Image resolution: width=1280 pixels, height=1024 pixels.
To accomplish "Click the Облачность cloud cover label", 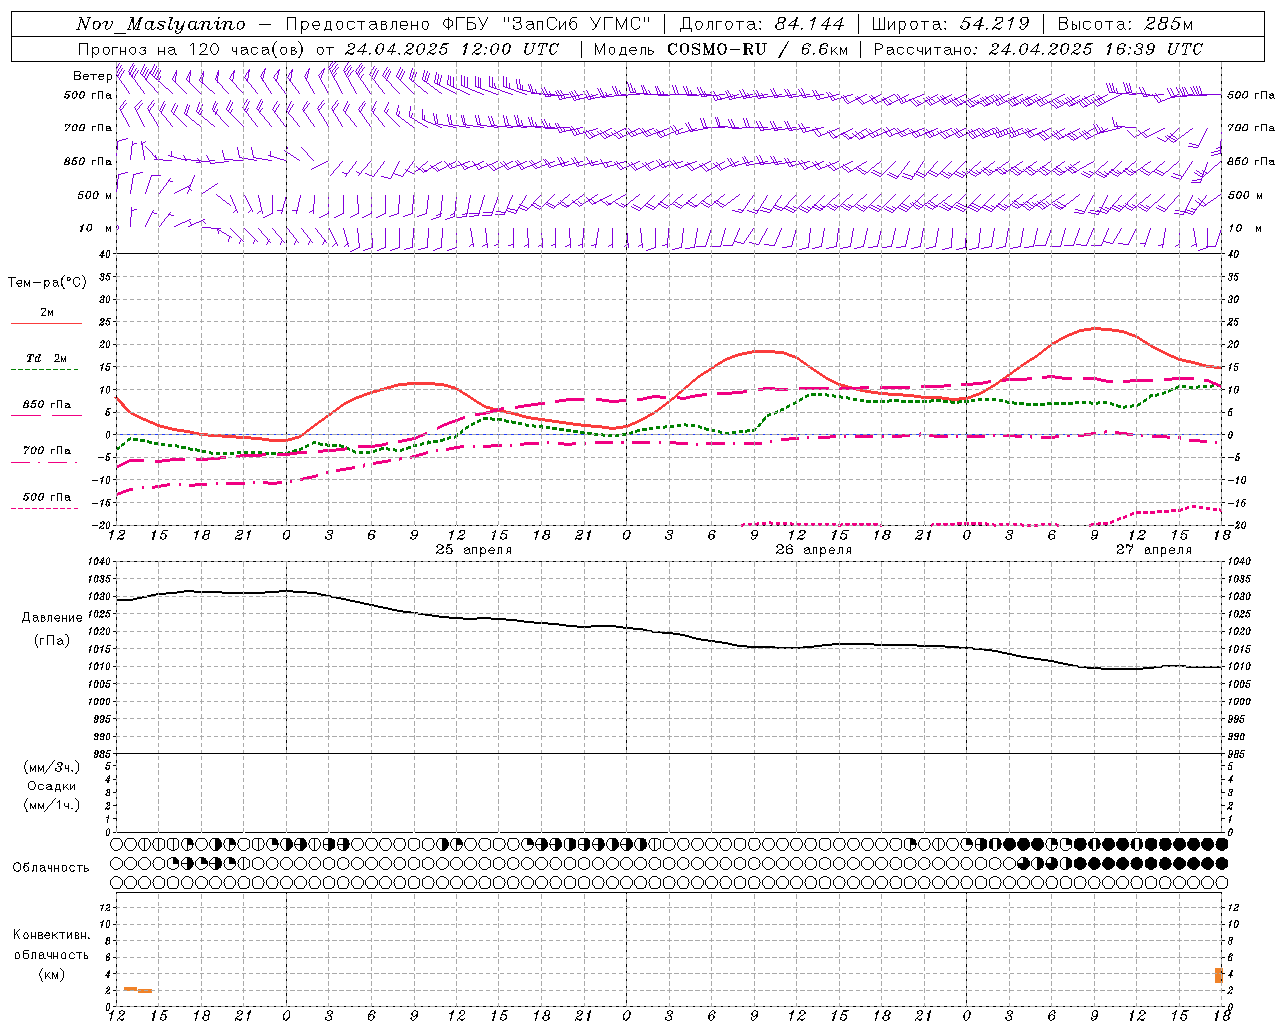I will point(51,868).
